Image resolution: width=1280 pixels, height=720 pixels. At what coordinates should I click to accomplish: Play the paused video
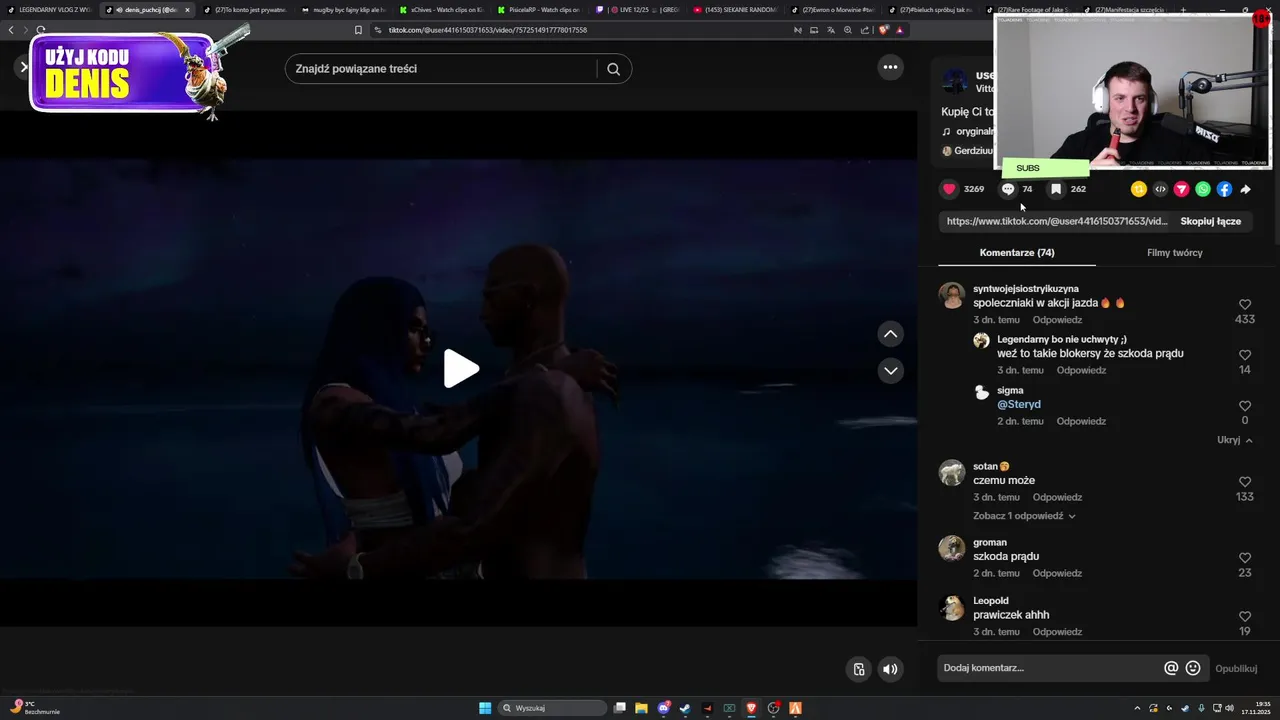(460, 369)
